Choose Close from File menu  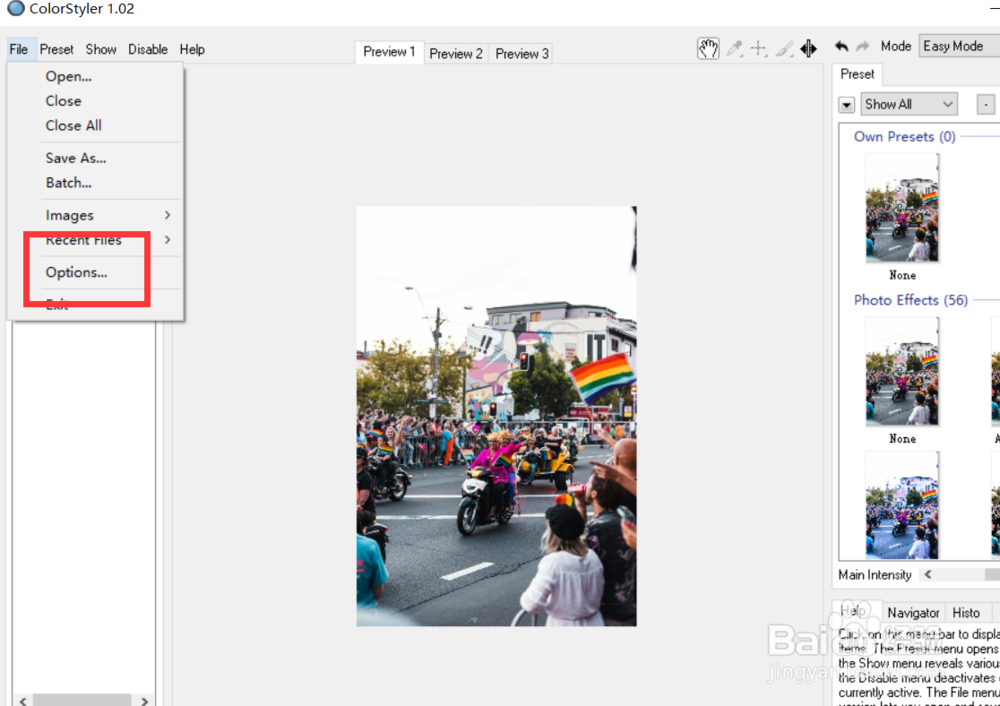tap(63, 101)
